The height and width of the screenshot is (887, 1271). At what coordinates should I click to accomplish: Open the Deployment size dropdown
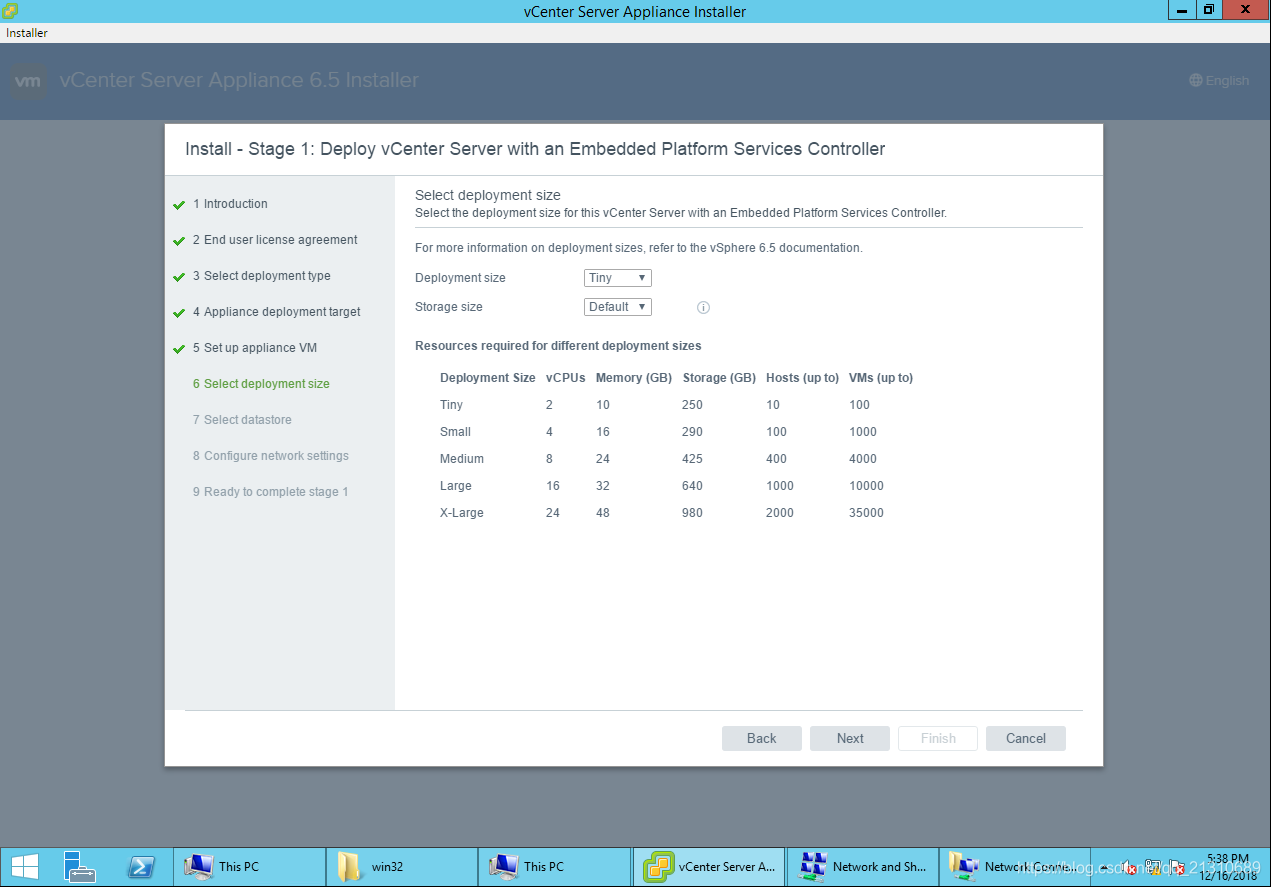(x=618, y=278)
